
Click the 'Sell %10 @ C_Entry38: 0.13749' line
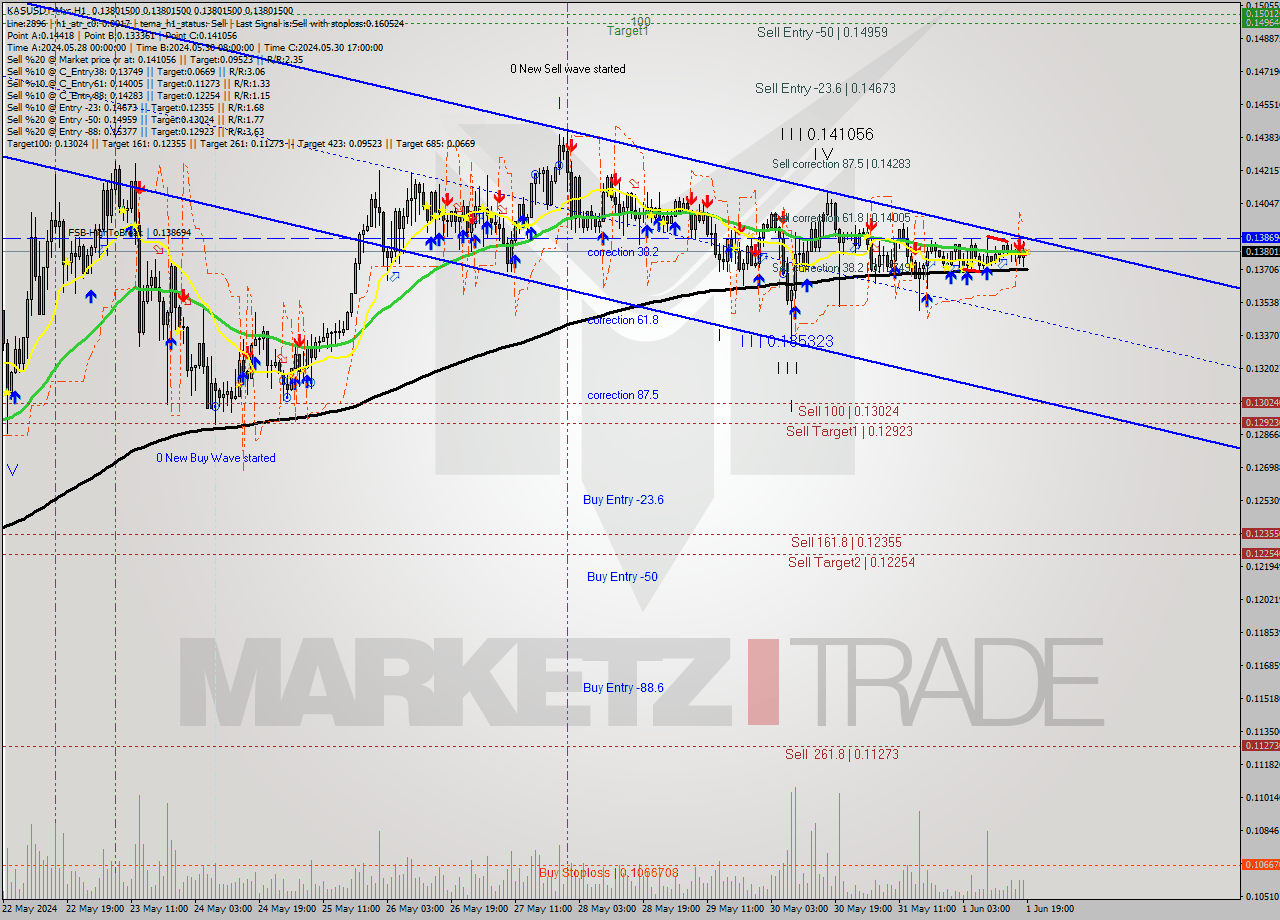(136, 71)
